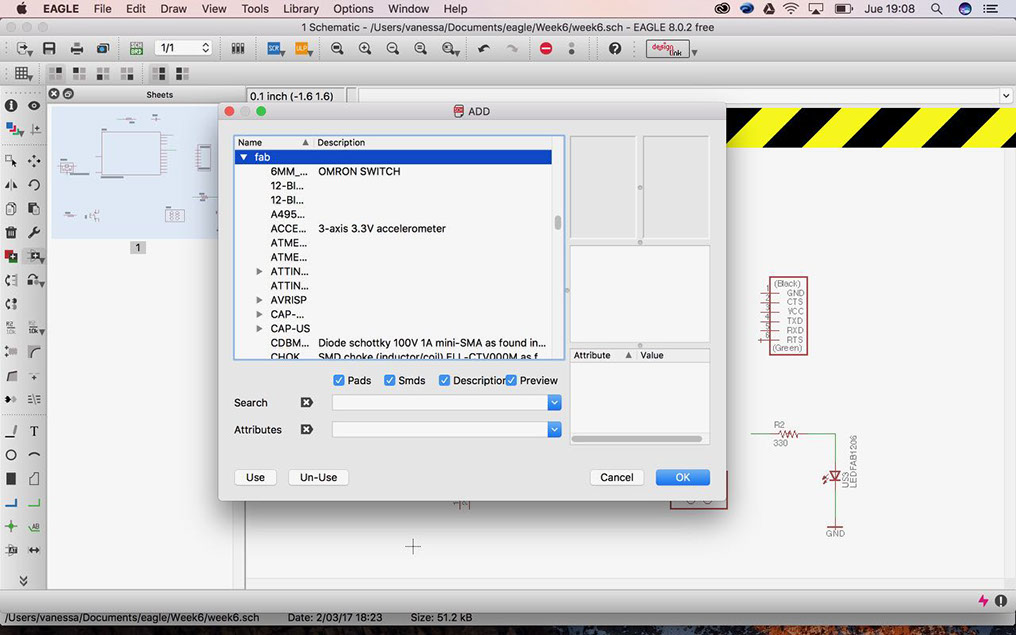This screenshot has height=635, width=1016.
Task: Click the zoom-to-fit magnifier icon
Action: [x=337, y=49]
